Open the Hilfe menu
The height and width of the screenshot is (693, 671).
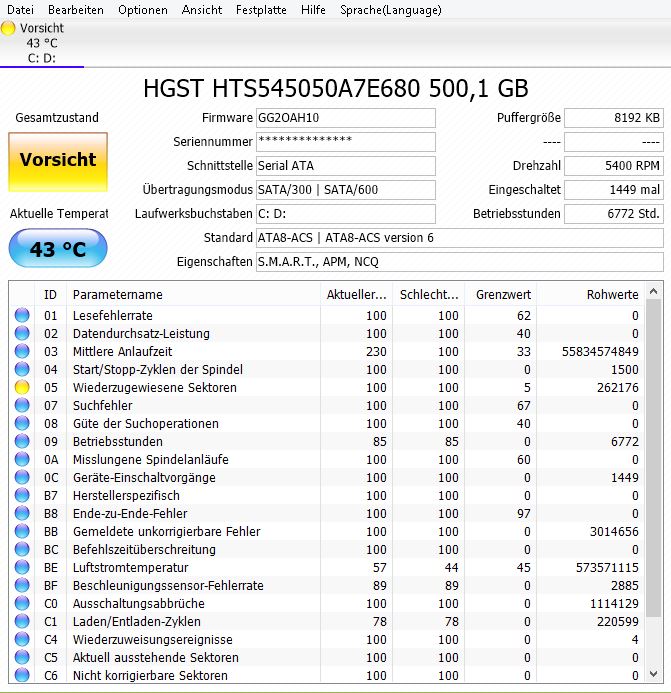pyautogui.click(x=313, y=10)
